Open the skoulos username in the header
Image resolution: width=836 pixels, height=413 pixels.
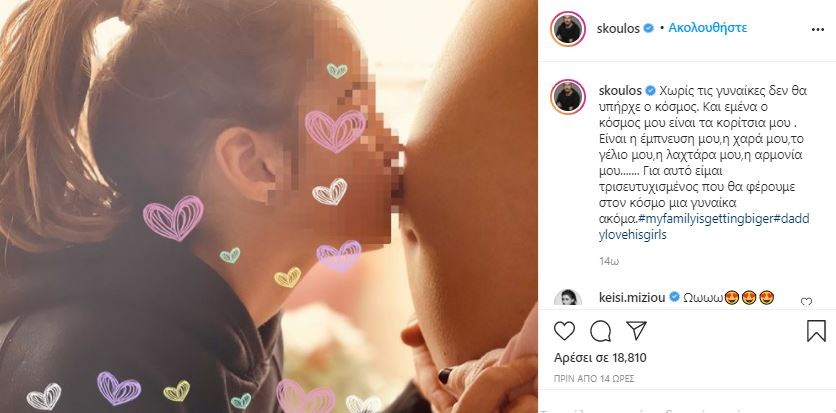pyautogui.click(x=618, y=29)
